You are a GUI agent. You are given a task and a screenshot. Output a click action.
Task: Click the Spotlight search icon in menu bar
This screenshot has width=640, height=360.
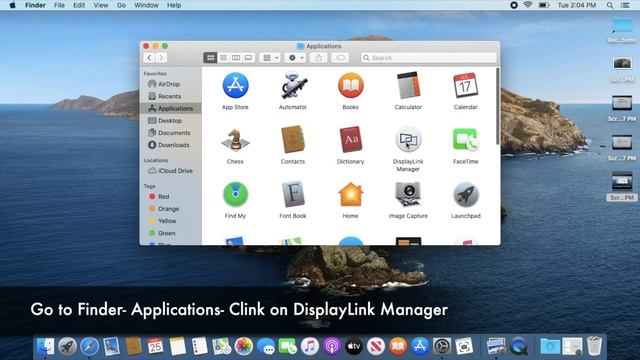[610, 5]
